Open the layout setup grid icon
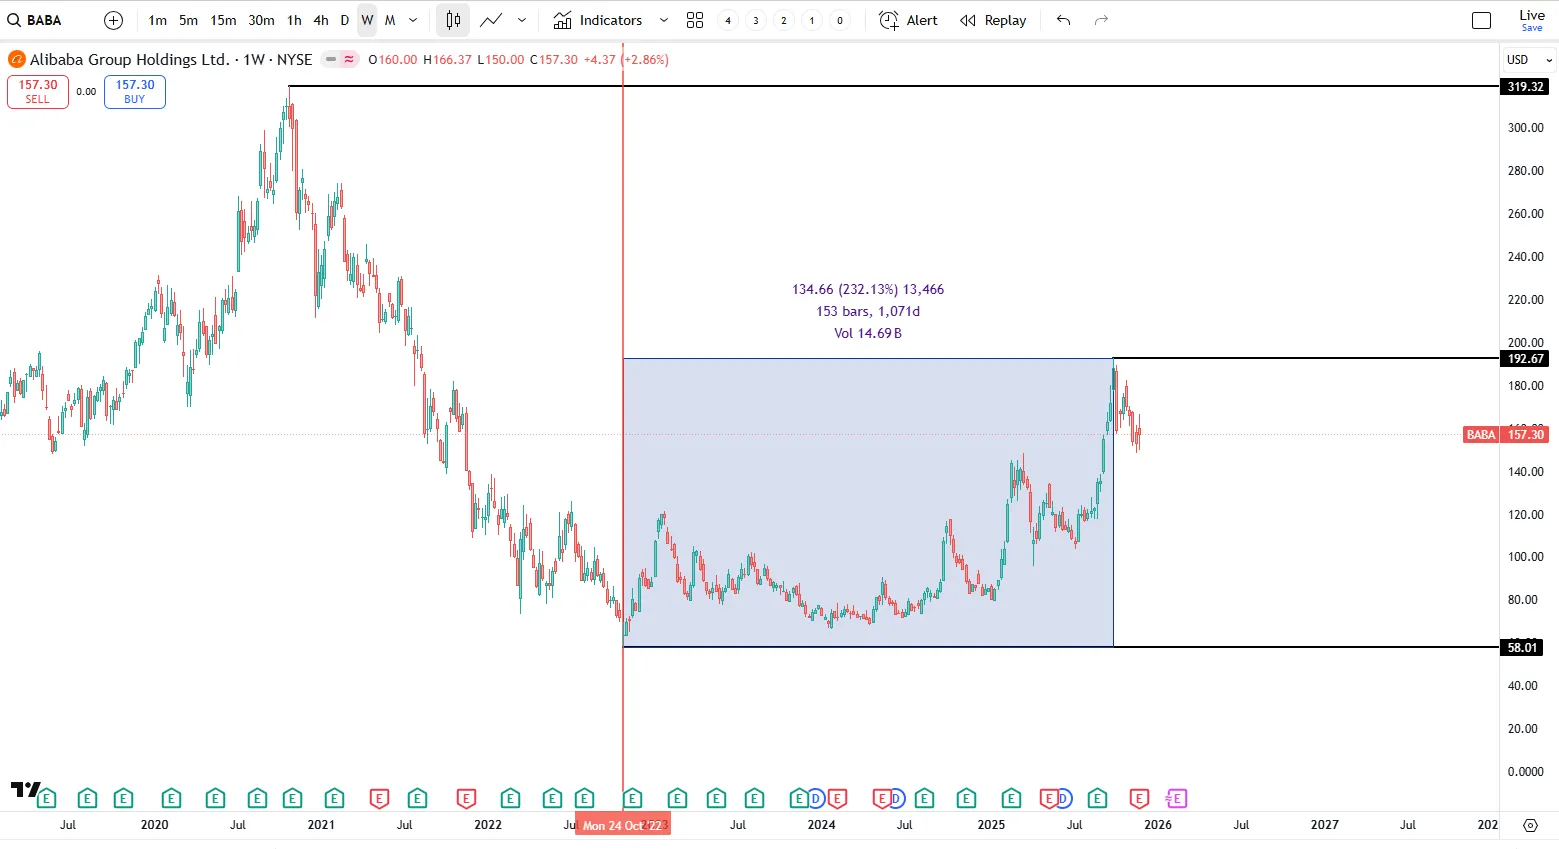Screen dimensions: 1559x849 coord(695,20)
